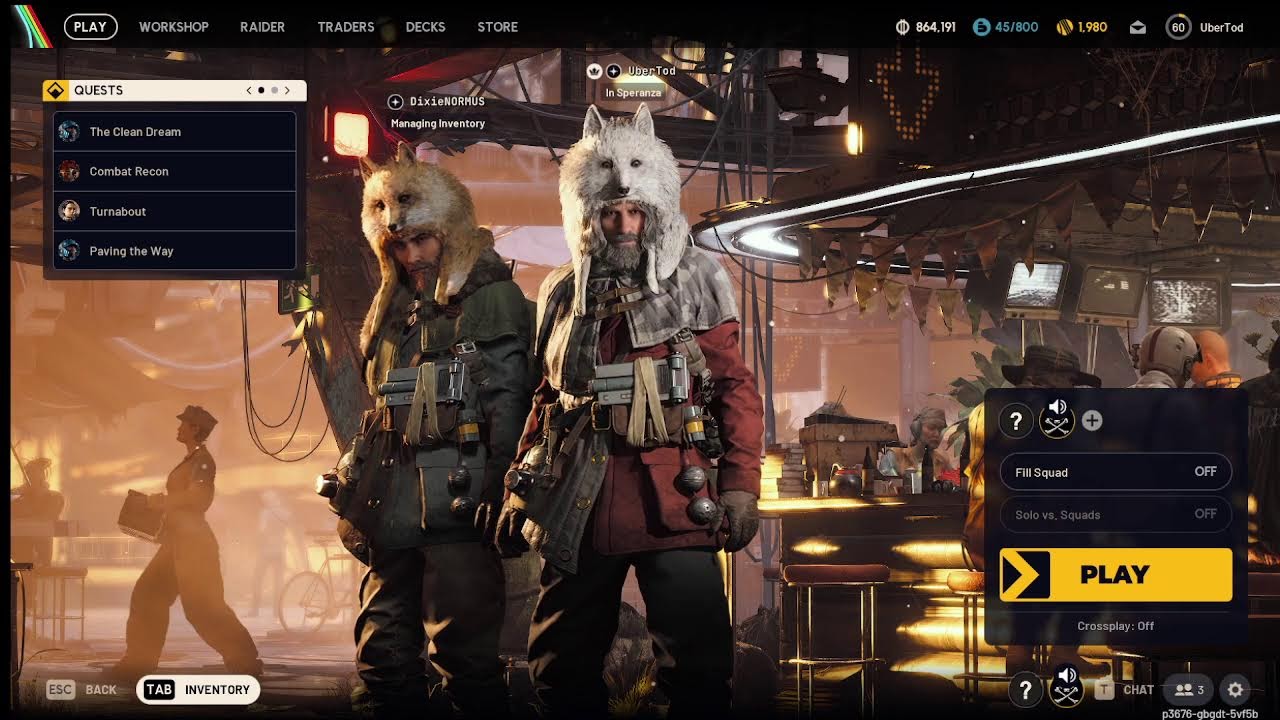The width and height of the screenshot is (1280, 720).
Task: Select the first quests page dot
Action: tap(262, 90)
